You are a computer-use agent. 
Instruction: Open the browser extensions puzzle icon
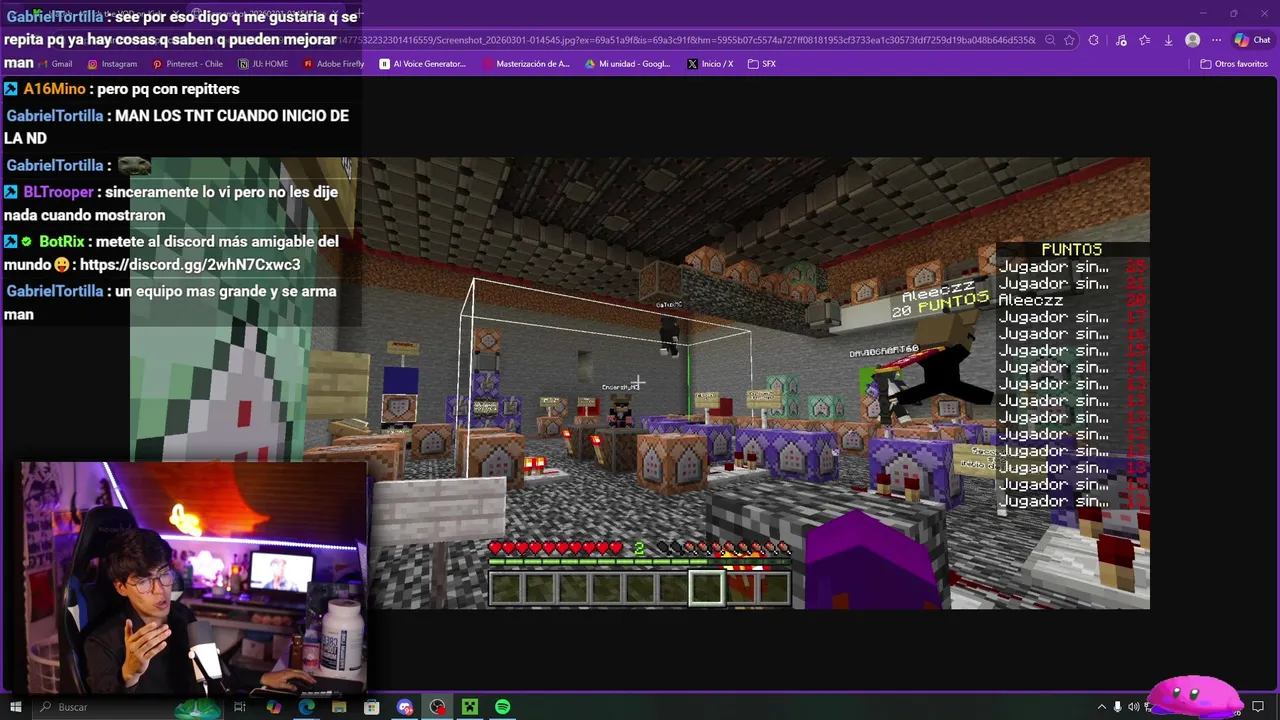point(1093,40)
